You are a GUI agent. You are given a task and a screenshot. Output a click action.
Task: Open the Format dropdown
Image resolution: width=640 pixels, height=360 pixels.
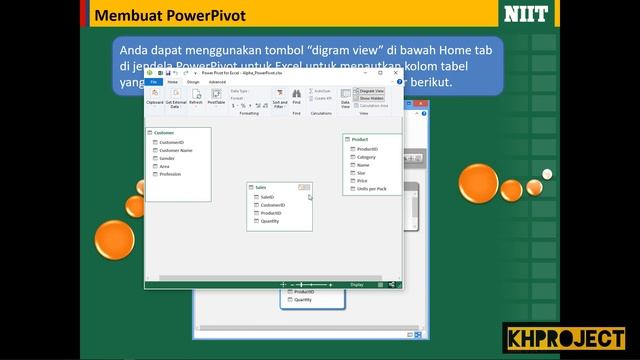click(238, 98)
